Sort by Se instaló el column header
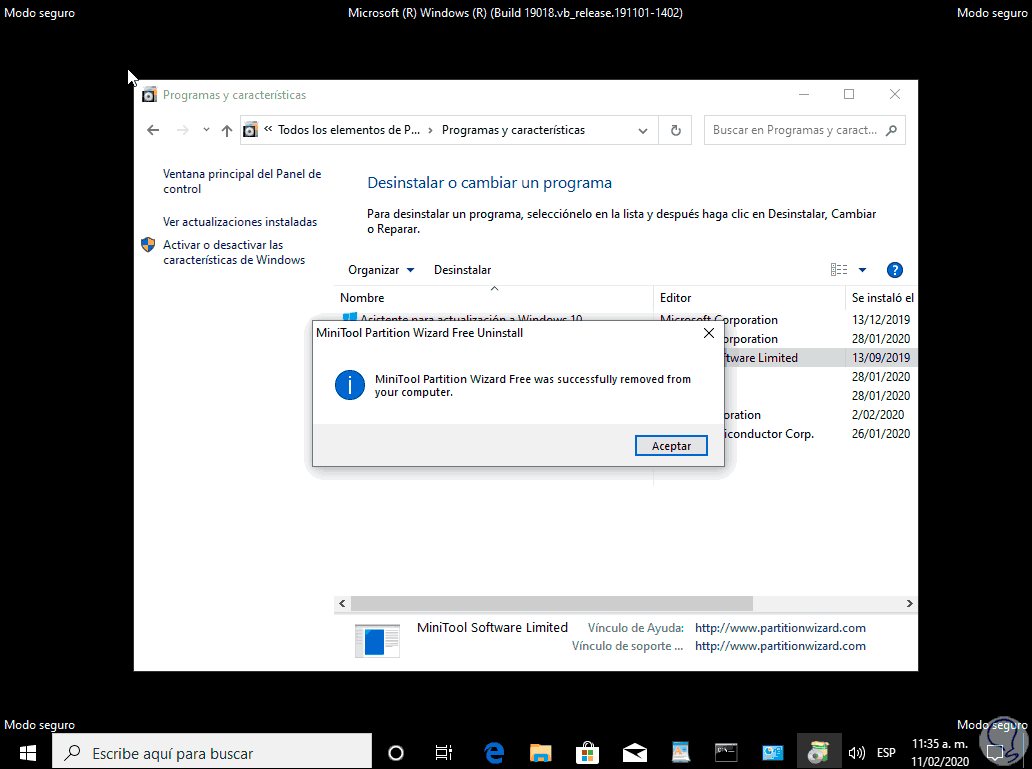This screenshot has height=769, width=1032. [x=881, y=298]
